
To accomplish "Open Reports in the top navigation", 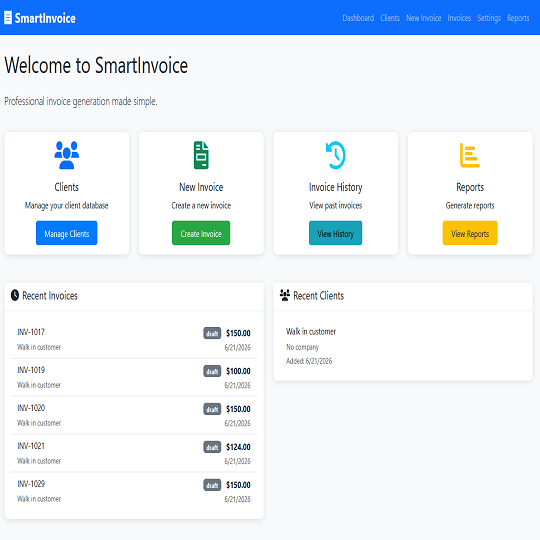I will click(518, 18).
